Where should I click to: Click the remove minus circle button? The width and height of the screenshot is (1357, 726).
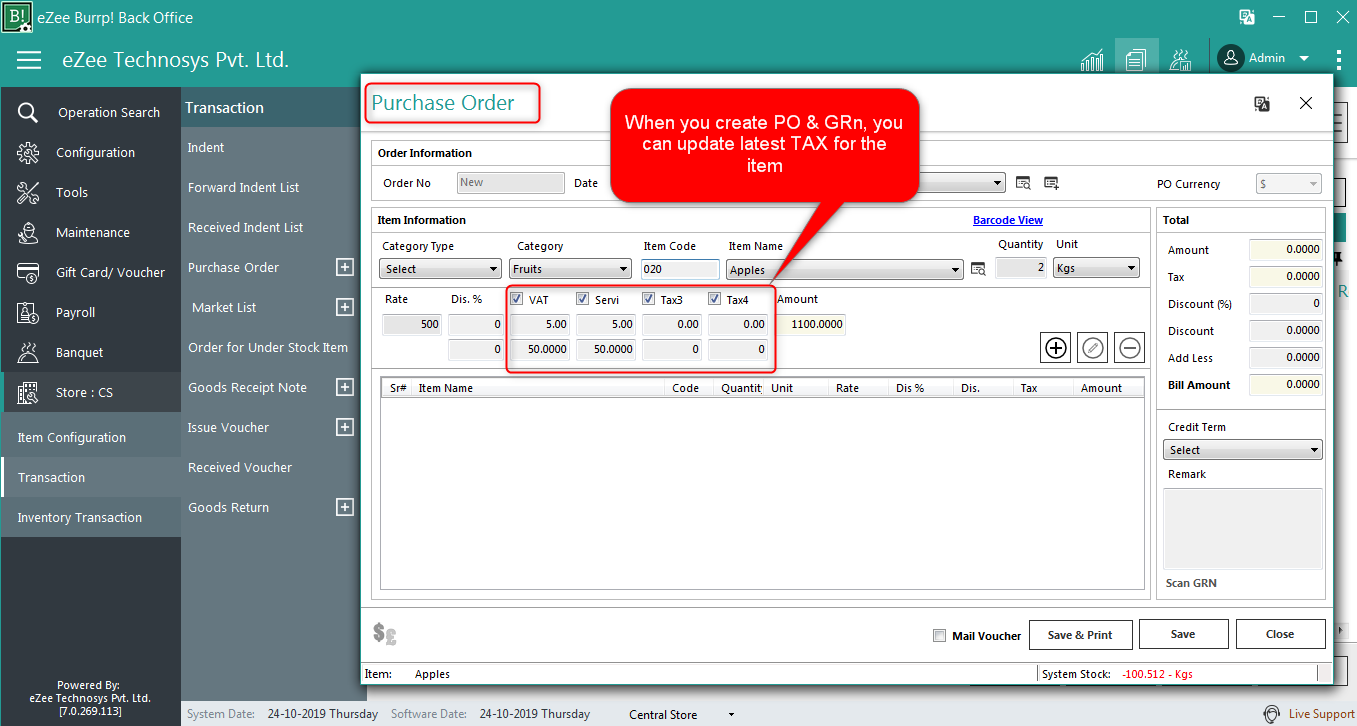(x=1130, y=348)
